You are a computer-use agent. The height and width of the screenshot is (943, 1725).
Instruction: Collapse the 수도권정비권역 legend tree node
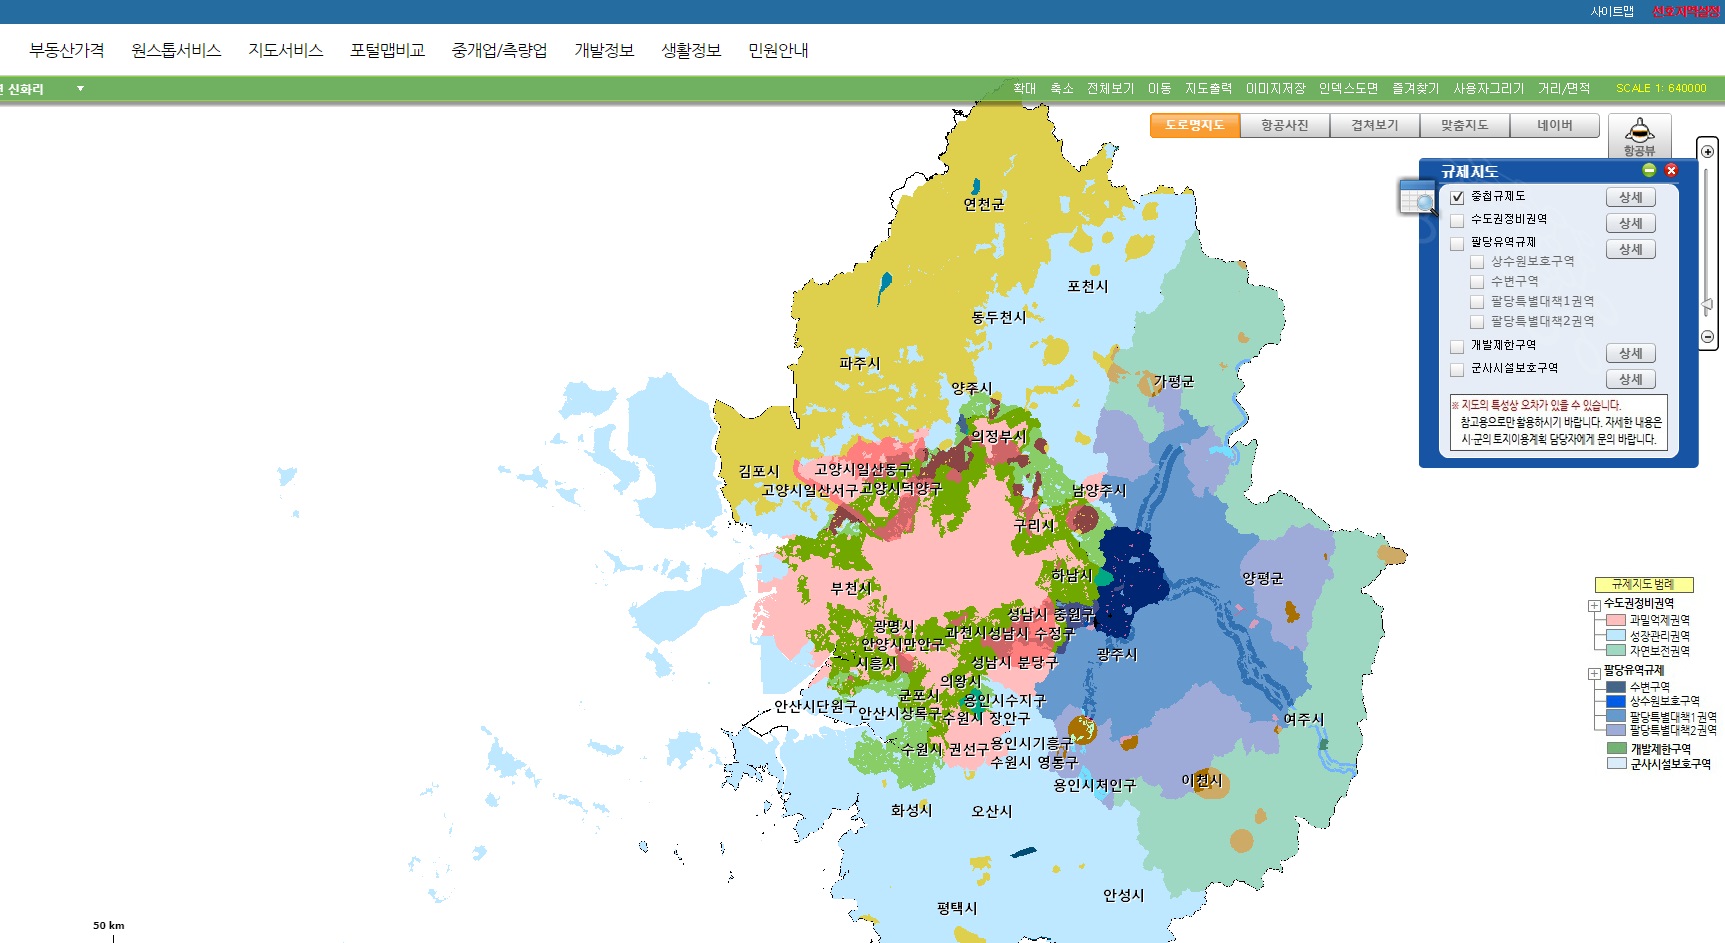[x=1594, y=606]
